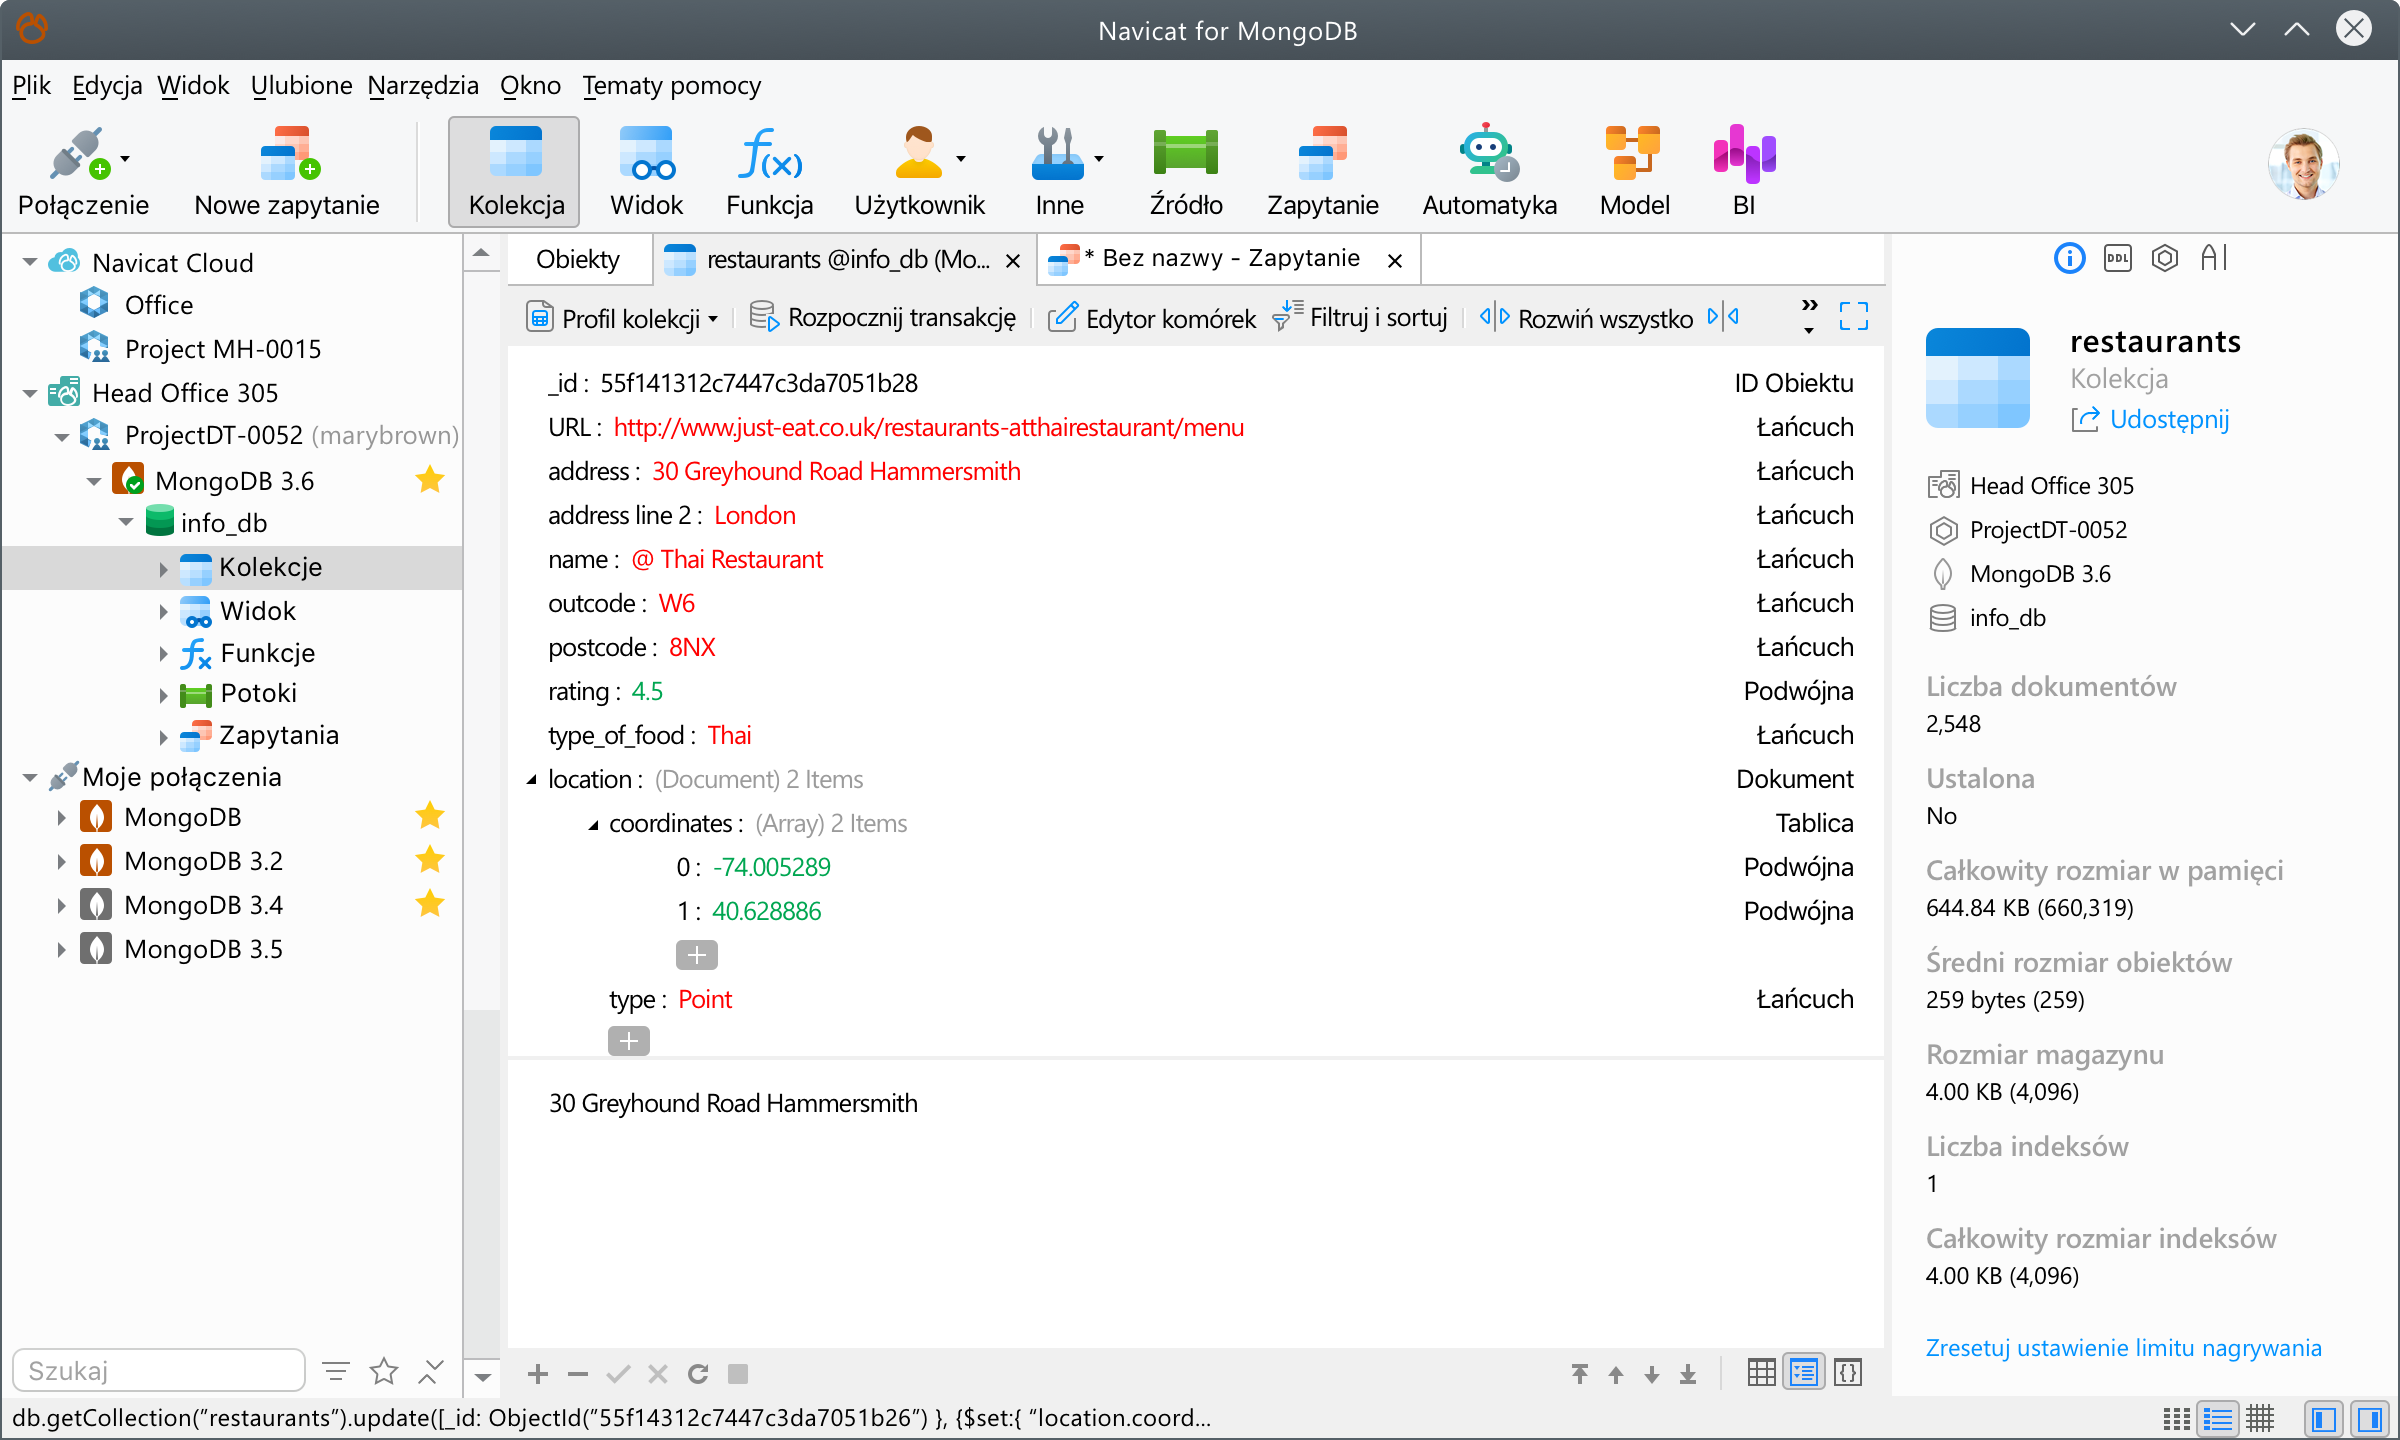Switch object list to detail view
Image resolution: width=2400 pixels, height=1440 pixels.
(2218, 1418)
